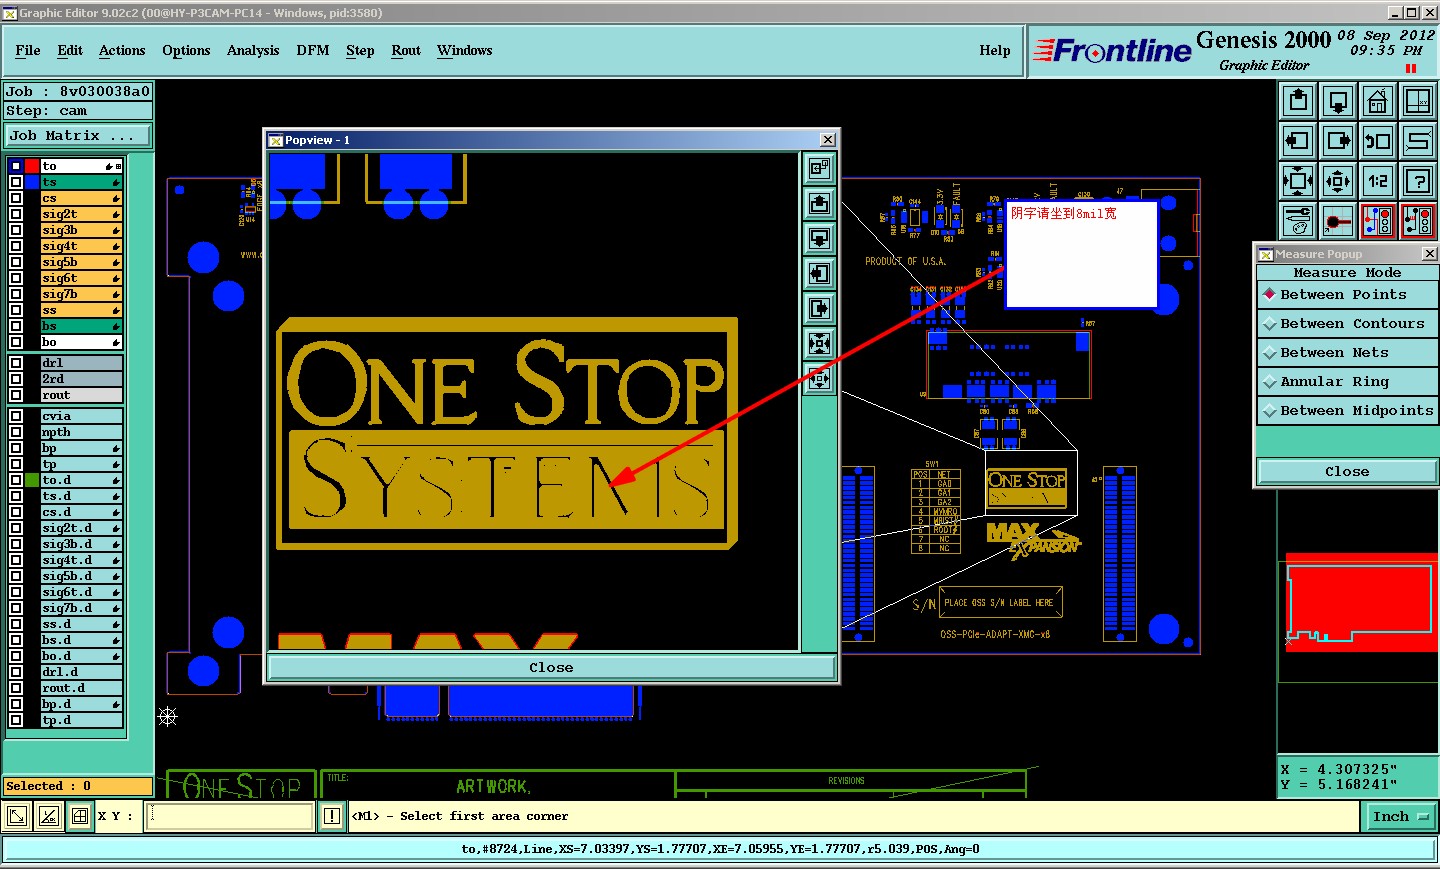The width and height of the screenshot is (1440, 869).
Task: Select Between Midpoints measure mode
Action: (x=1347, y=410)
